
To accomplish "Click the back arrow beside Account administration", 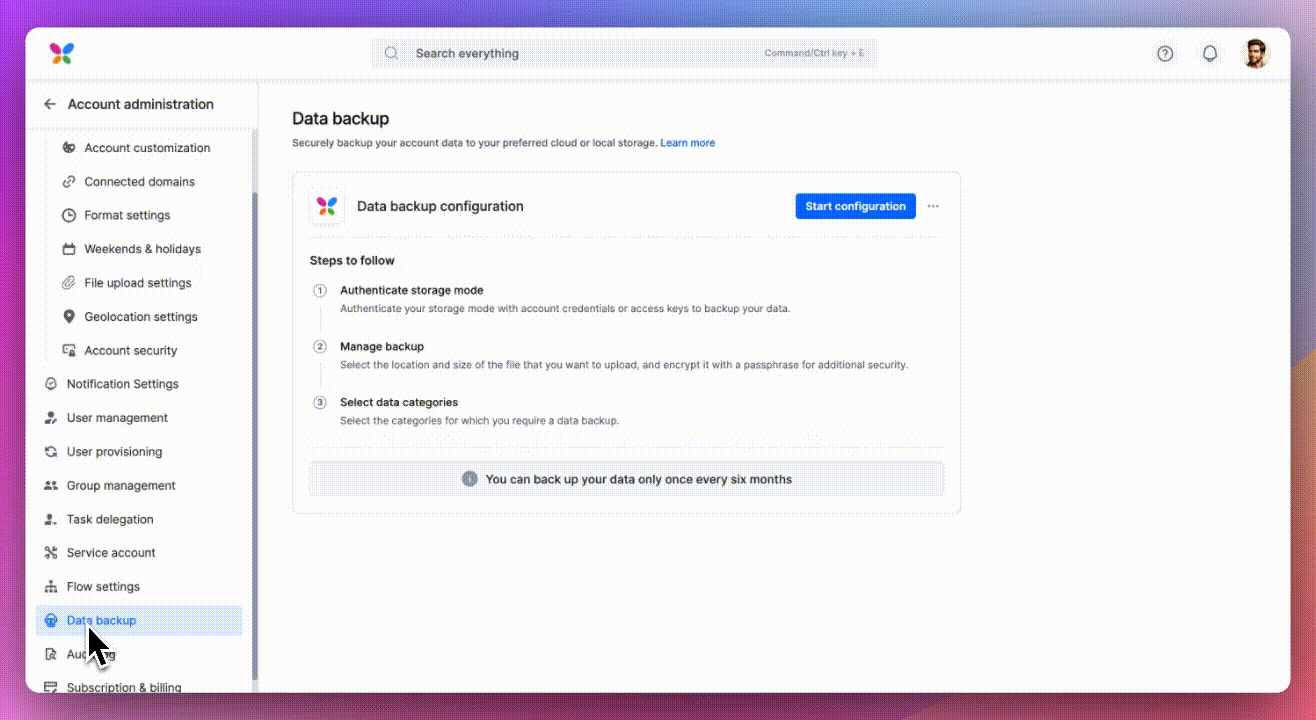I will [50, 104].
